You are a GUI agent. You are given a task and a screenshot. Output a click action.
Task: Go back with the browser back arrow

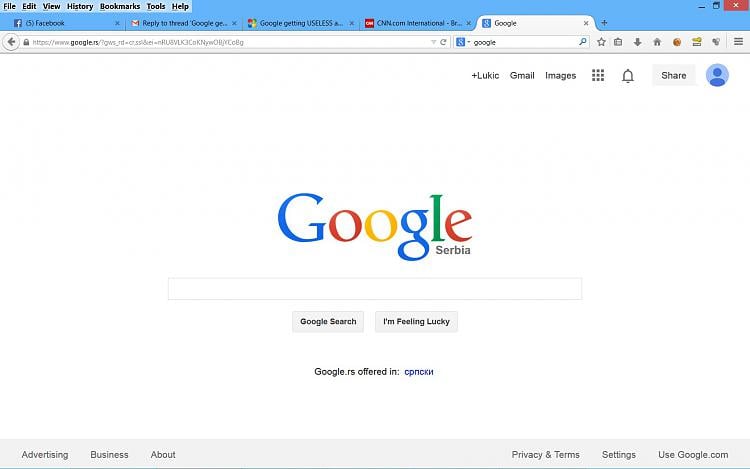pyautogui.click(x=11, y=42)
